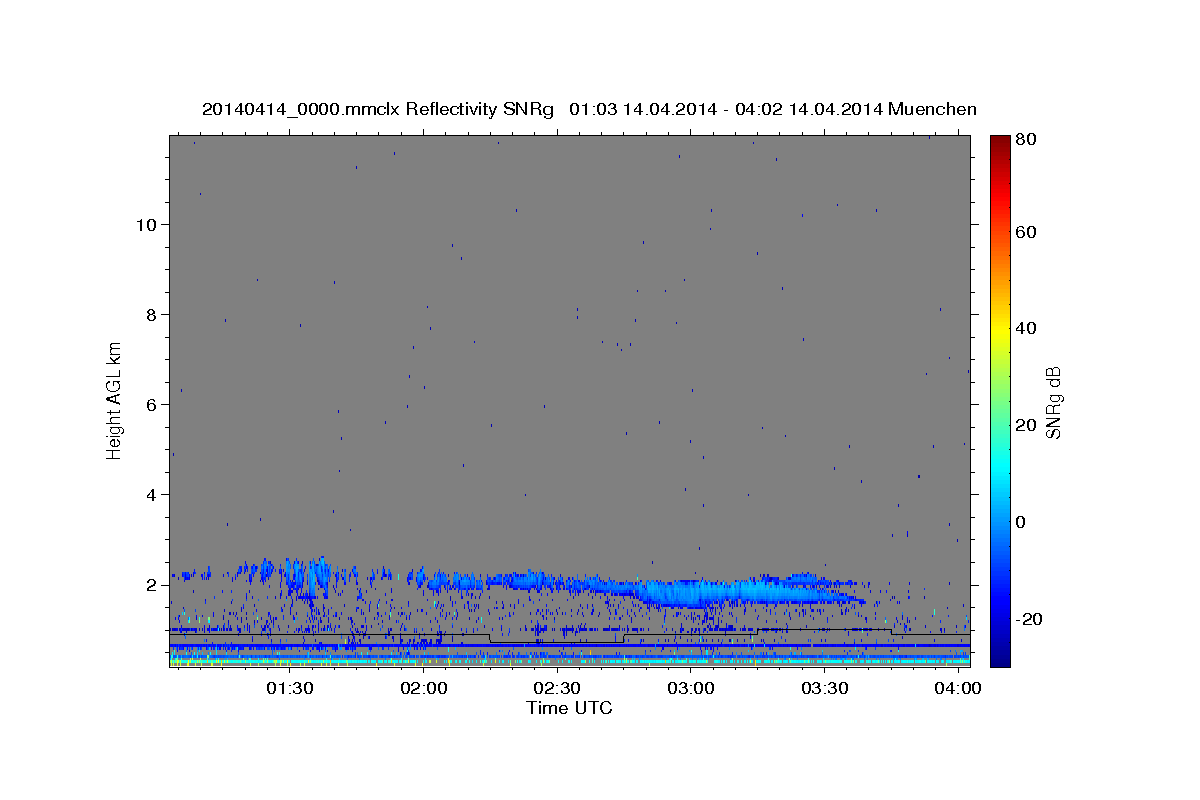
Task: Click the '02:00' time tick label
Action: (x=424, y=689)
